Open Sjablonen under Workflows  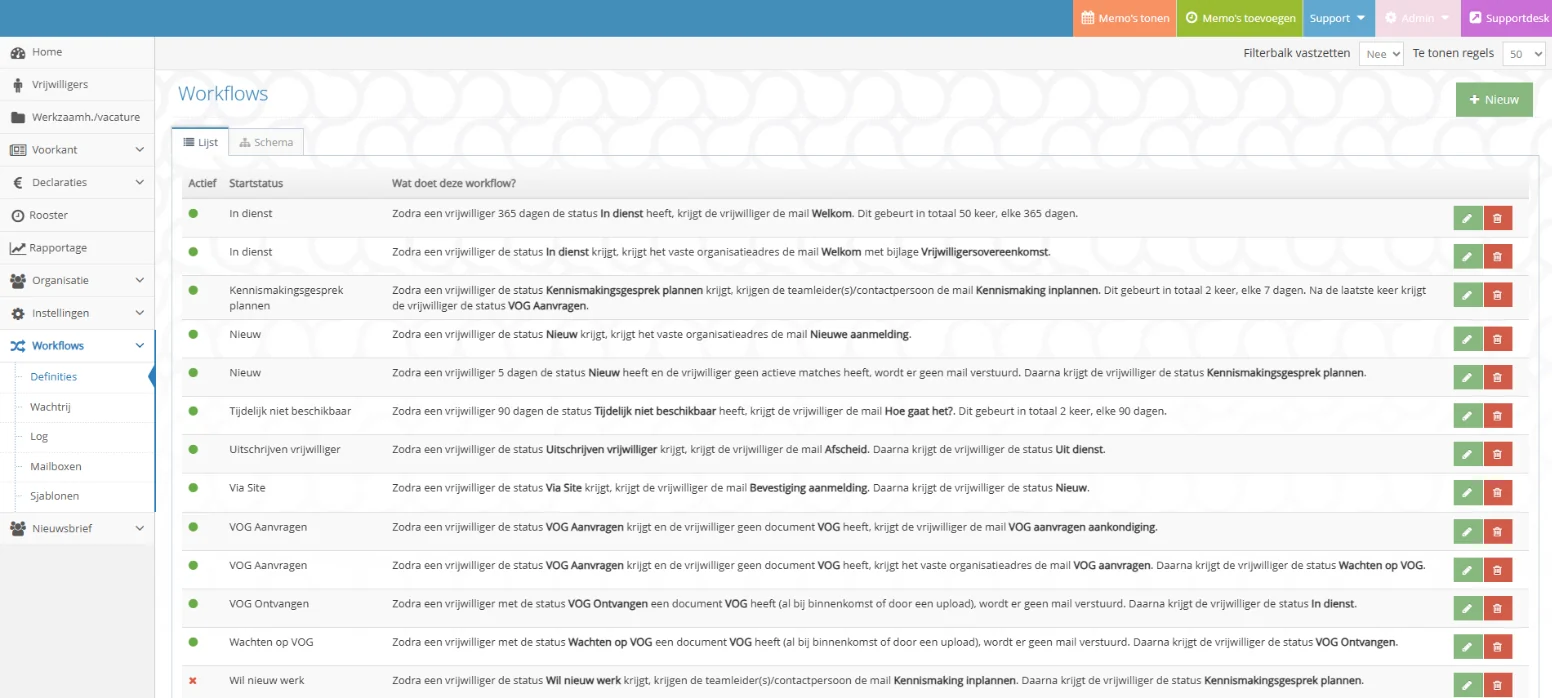tap(54, 496)
